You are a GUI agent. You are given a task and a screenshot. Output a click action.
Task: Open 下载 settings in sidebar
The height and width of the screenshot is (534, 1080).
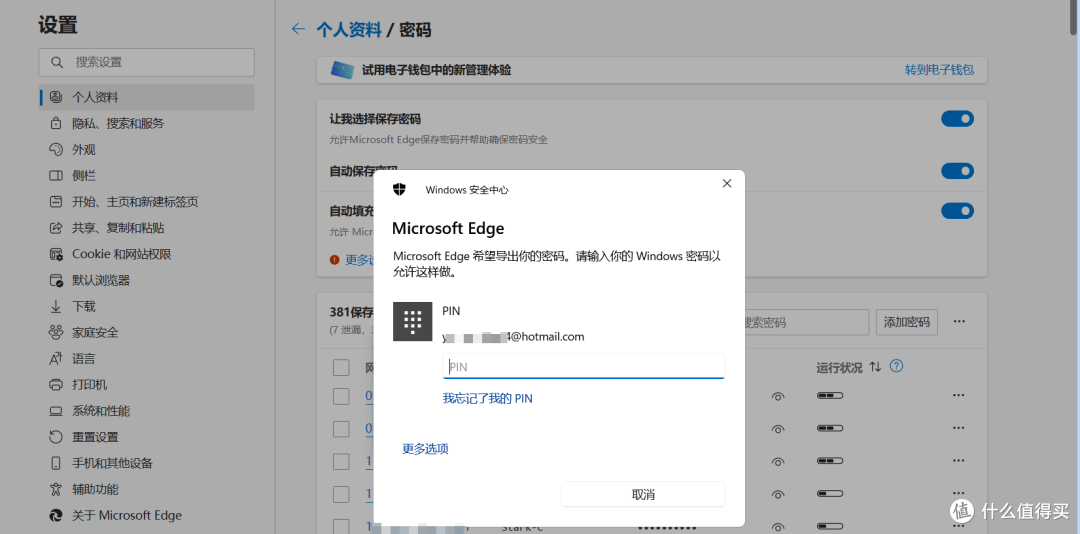point(147,307)
